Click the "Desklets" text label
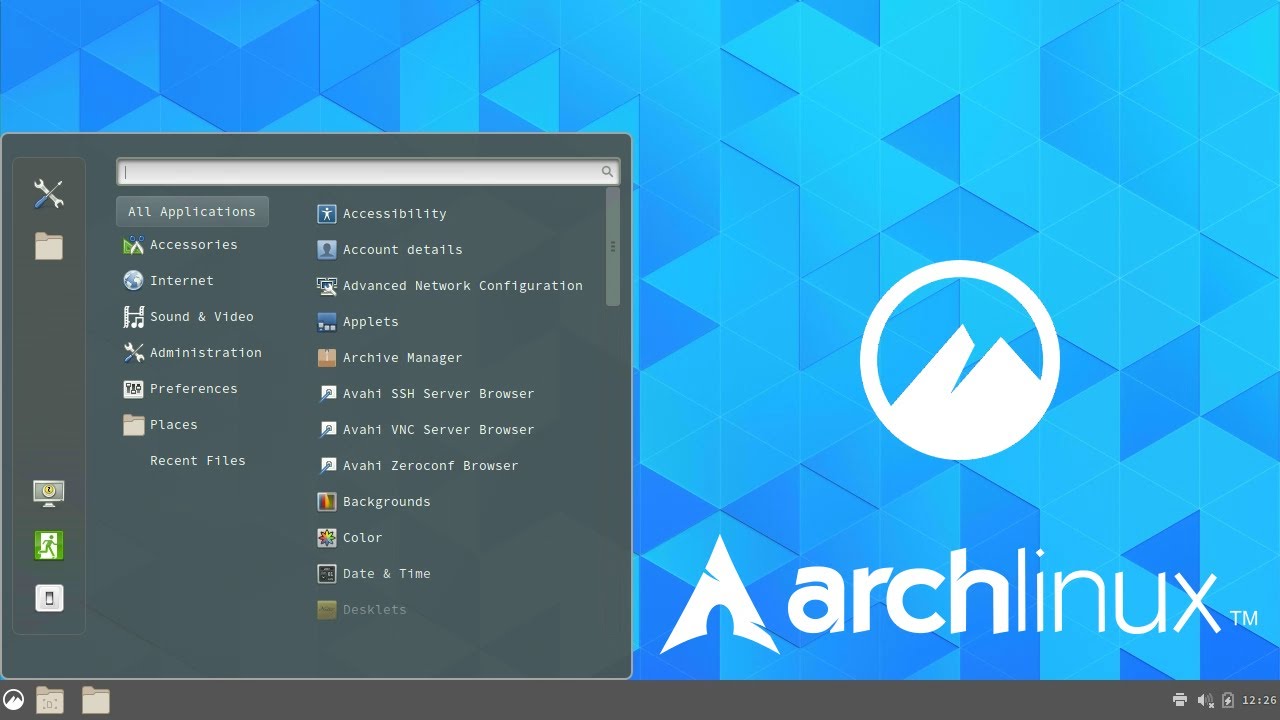1280x720 pixels. (x=374, y=609)
